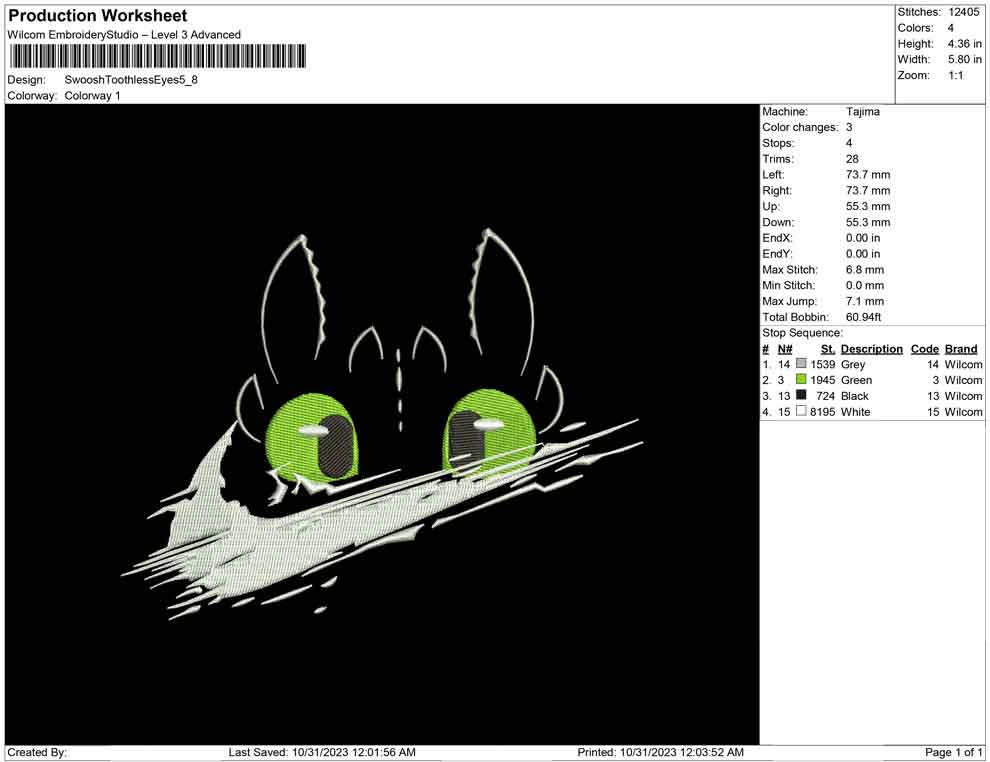This screenshot has width=990, height=762.
Task: Click total bobbin value '60.94ft'
Action: coord(863,317)
